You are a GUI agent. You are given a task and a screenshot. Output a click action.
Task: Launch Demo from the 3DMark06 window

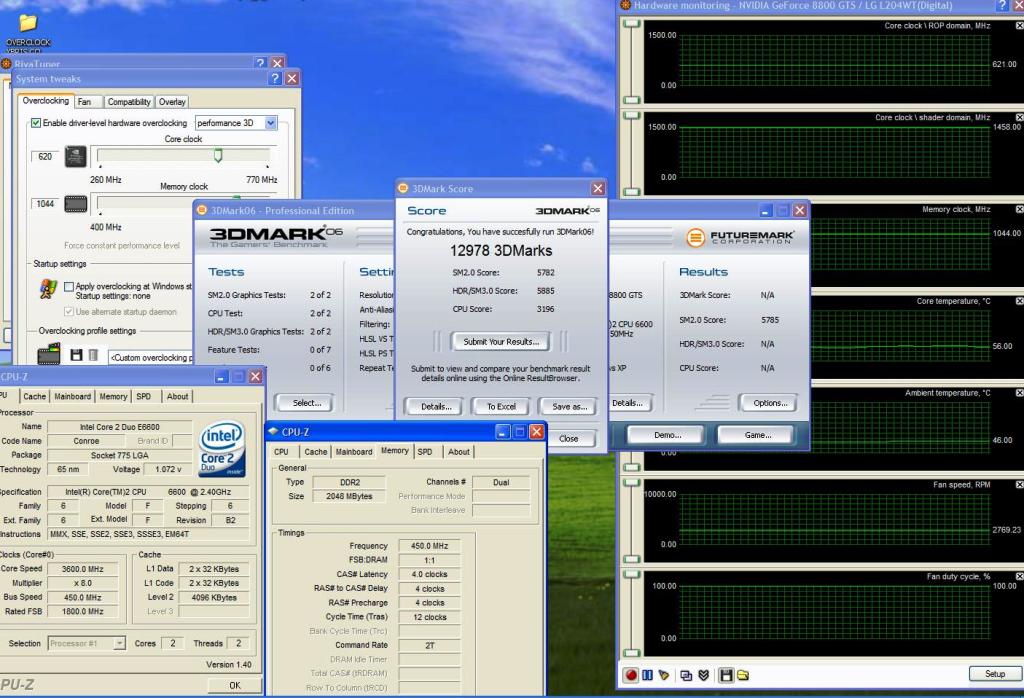pyautogui.click(x=667, y=435)
